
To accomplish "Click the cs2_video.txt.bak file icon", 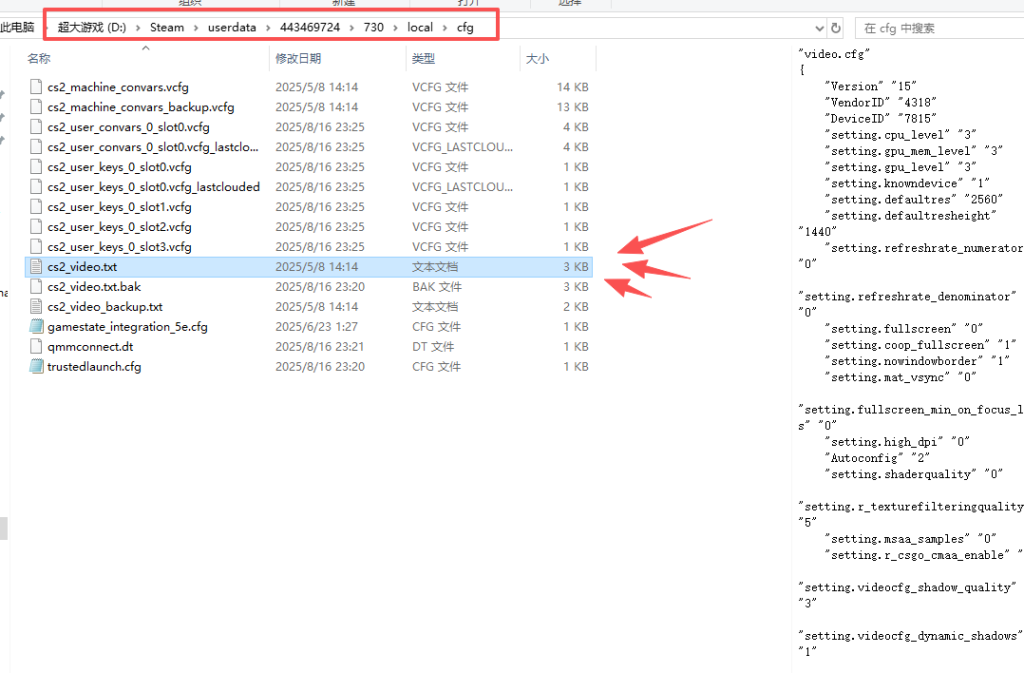I will coord(37,287).
